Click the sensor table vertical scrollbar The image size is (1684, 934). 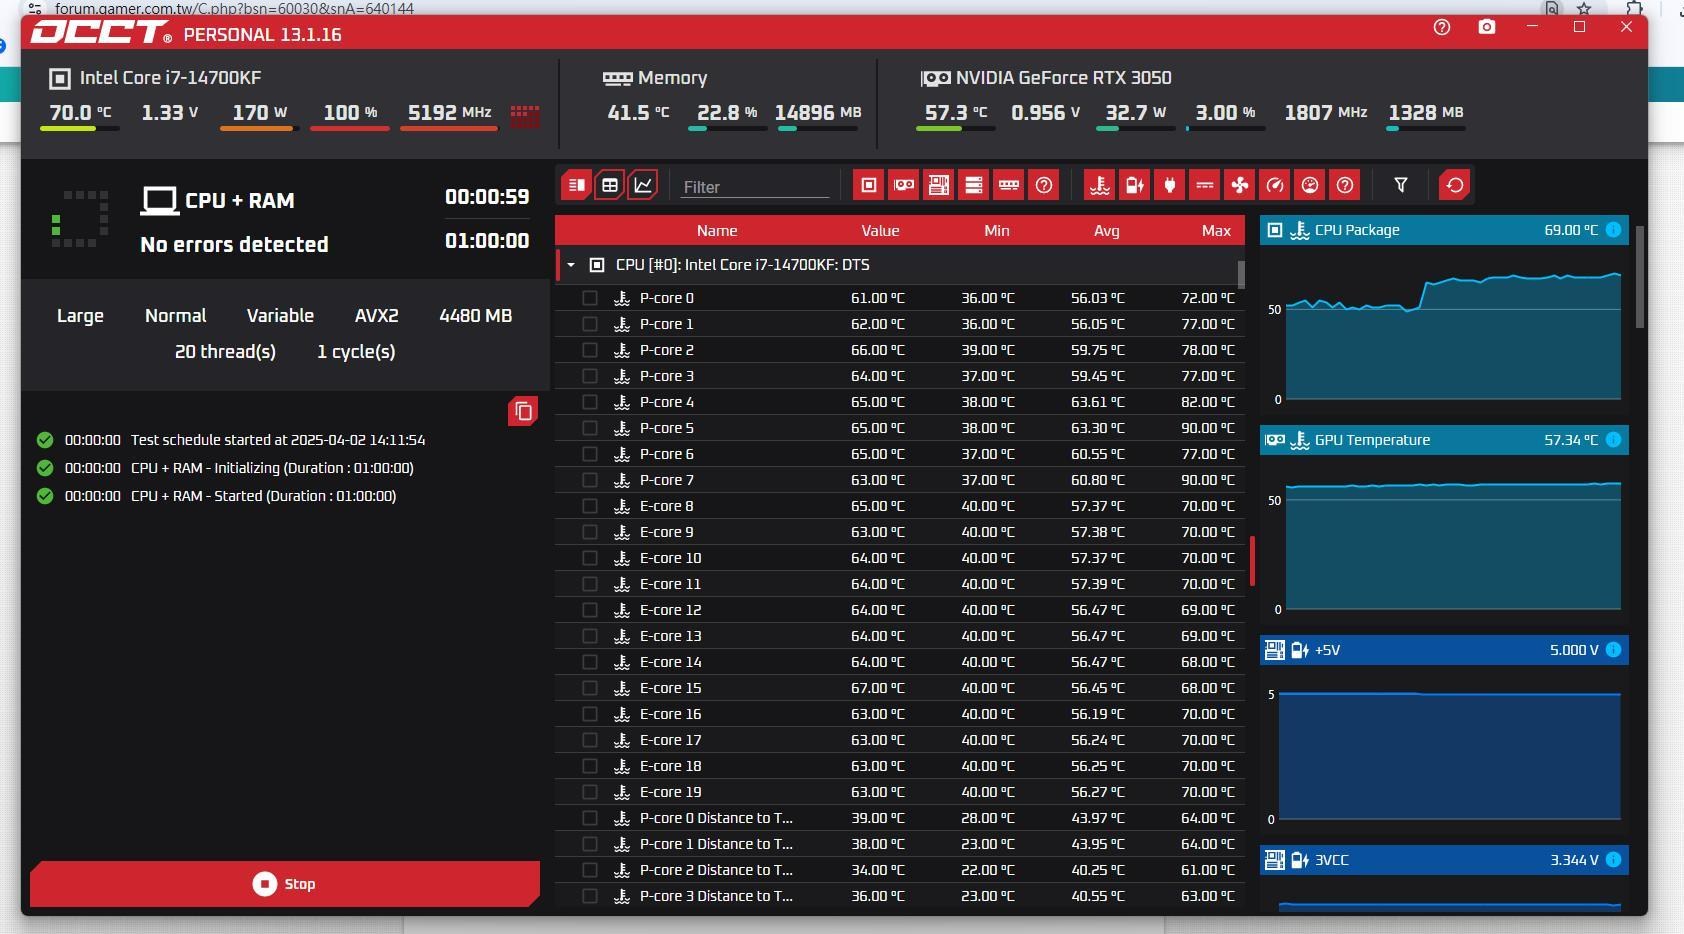click(1241, 274)
